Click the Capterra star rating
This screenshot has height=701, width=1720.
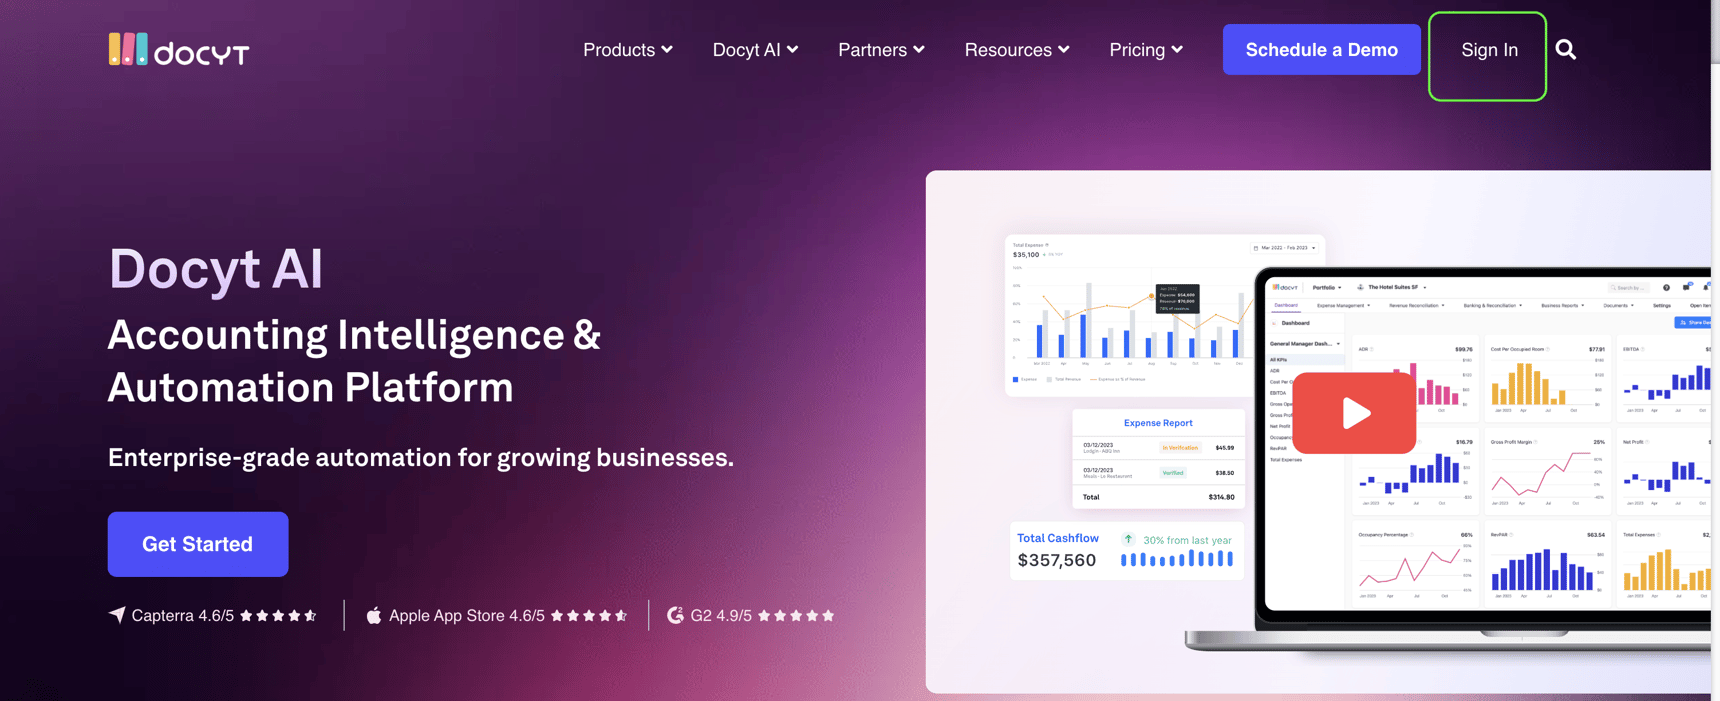278,615
